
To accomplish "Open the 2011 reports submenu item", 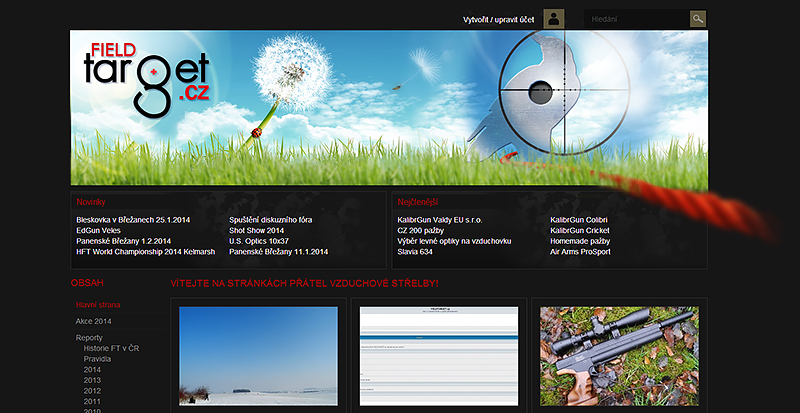I will point(92,401).
